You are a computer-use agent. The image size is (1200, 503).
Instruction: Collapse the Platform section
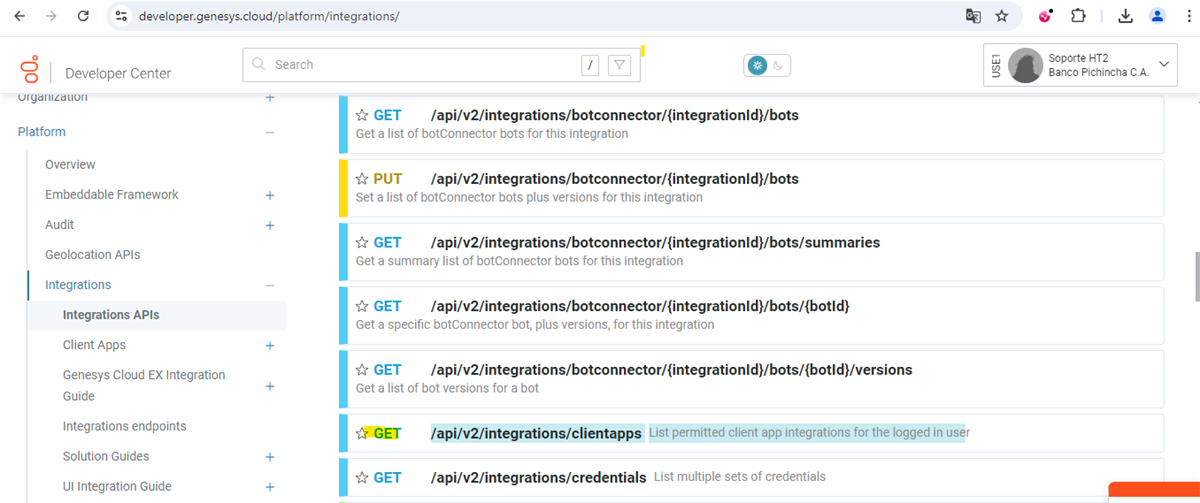coord(269,132)
